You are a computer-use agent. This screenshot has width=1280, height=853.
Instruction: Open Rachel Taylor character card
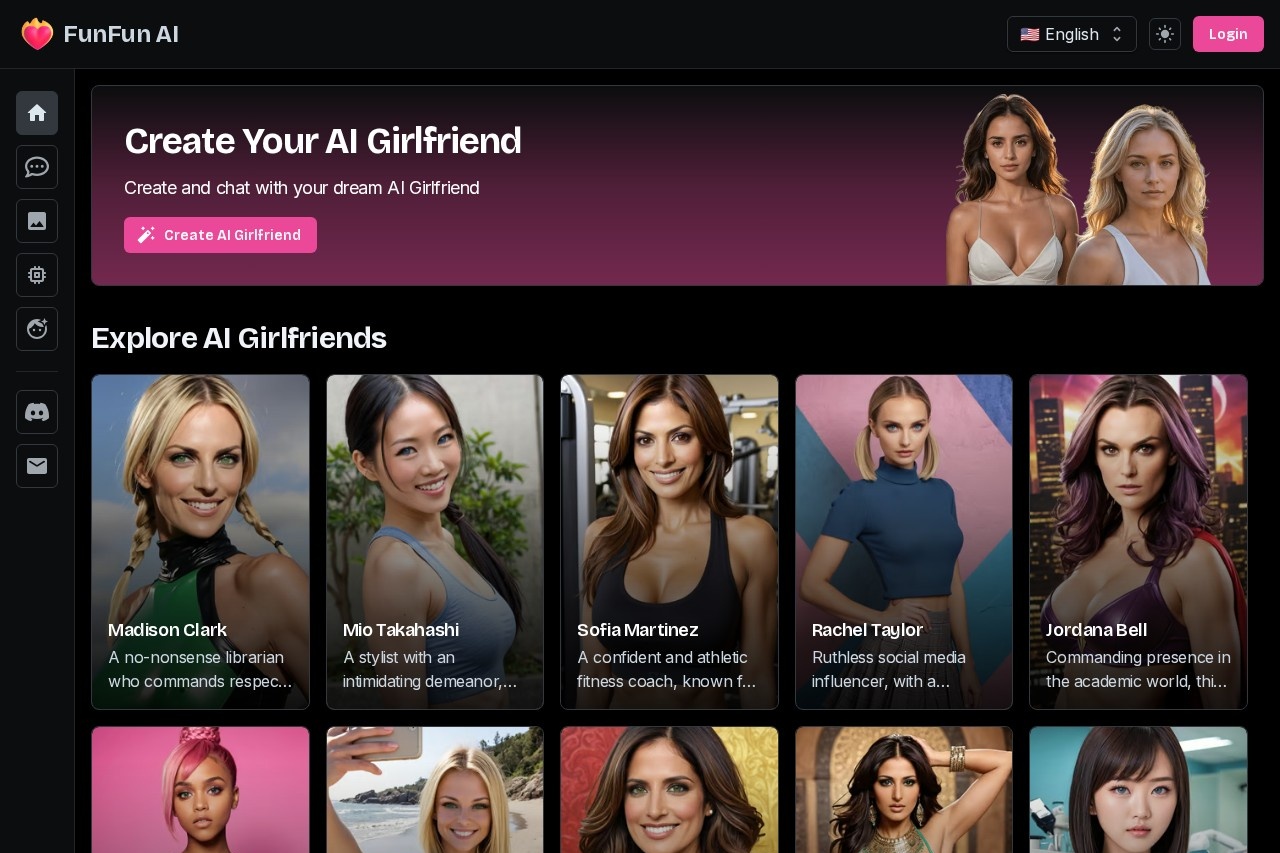tap(904, 542)
